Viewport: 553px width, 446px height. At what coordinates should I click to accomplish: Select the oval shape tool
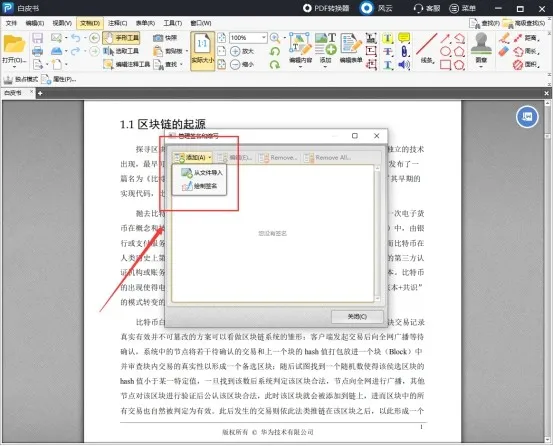coord(445,51)
